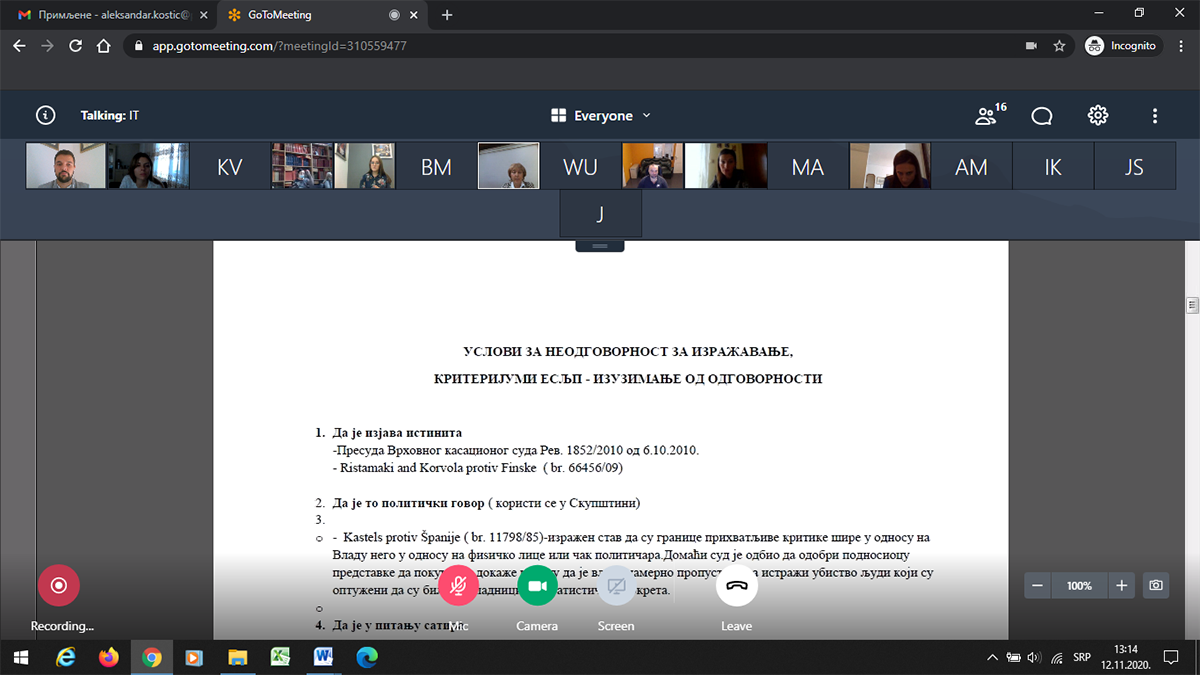Screen dimensions: 1200x675
Task: Click the text Да је изјава истинита
Action: pos(397,433)
